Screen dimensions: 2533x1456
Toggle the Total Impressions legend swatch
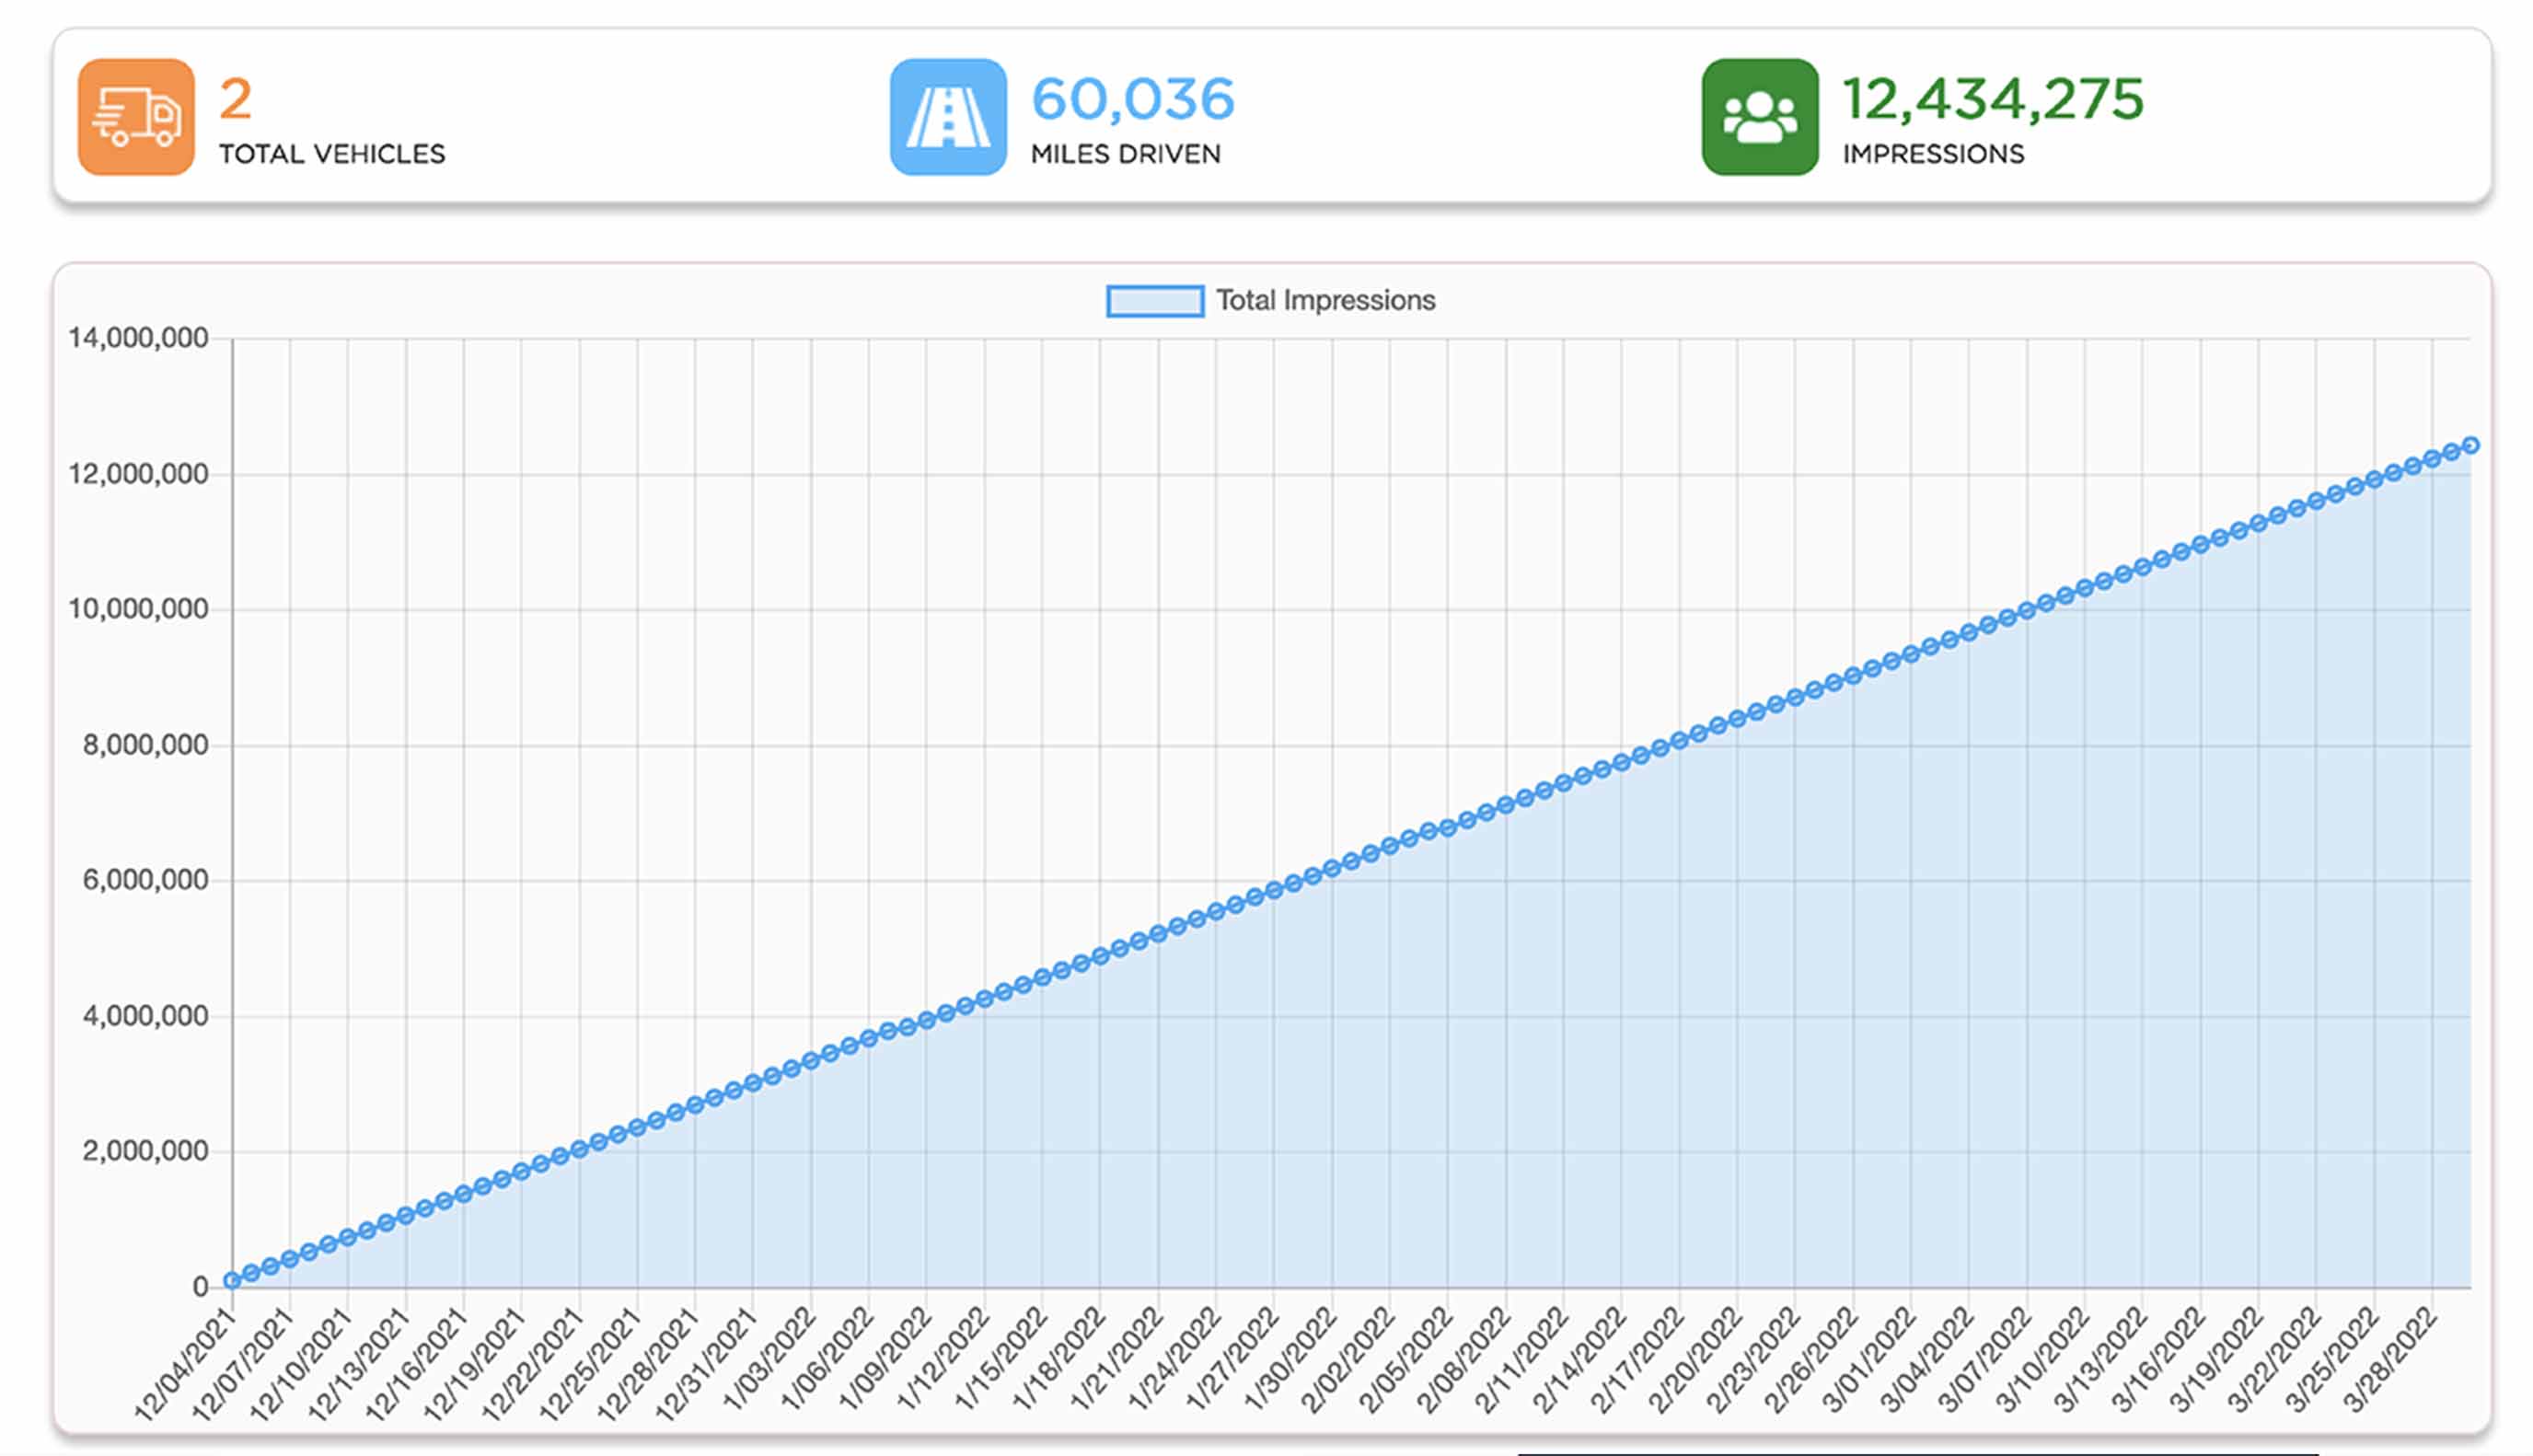pyautogui.click(x=1154, y=301)
